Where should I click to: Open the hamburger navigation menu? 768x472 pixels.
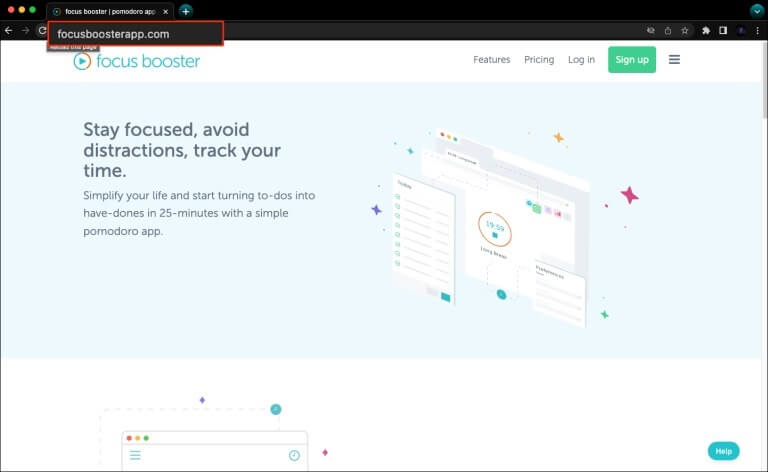[x=674, y=60]
